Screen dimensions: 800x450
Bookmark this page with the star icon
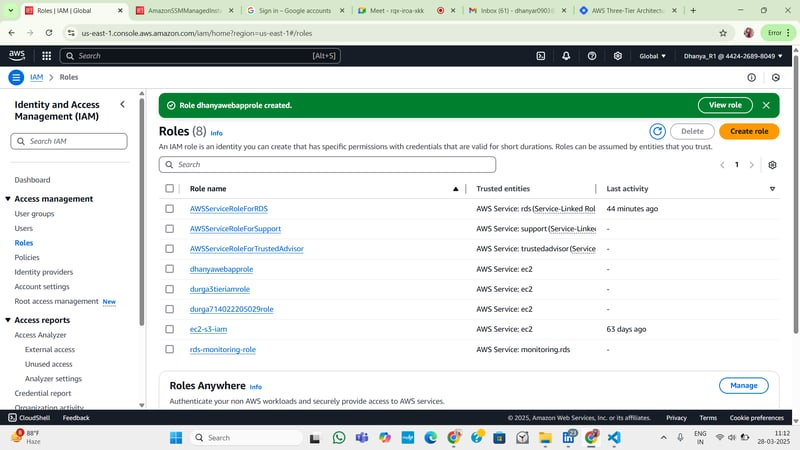pyautogui.click(x=723, y=33)
